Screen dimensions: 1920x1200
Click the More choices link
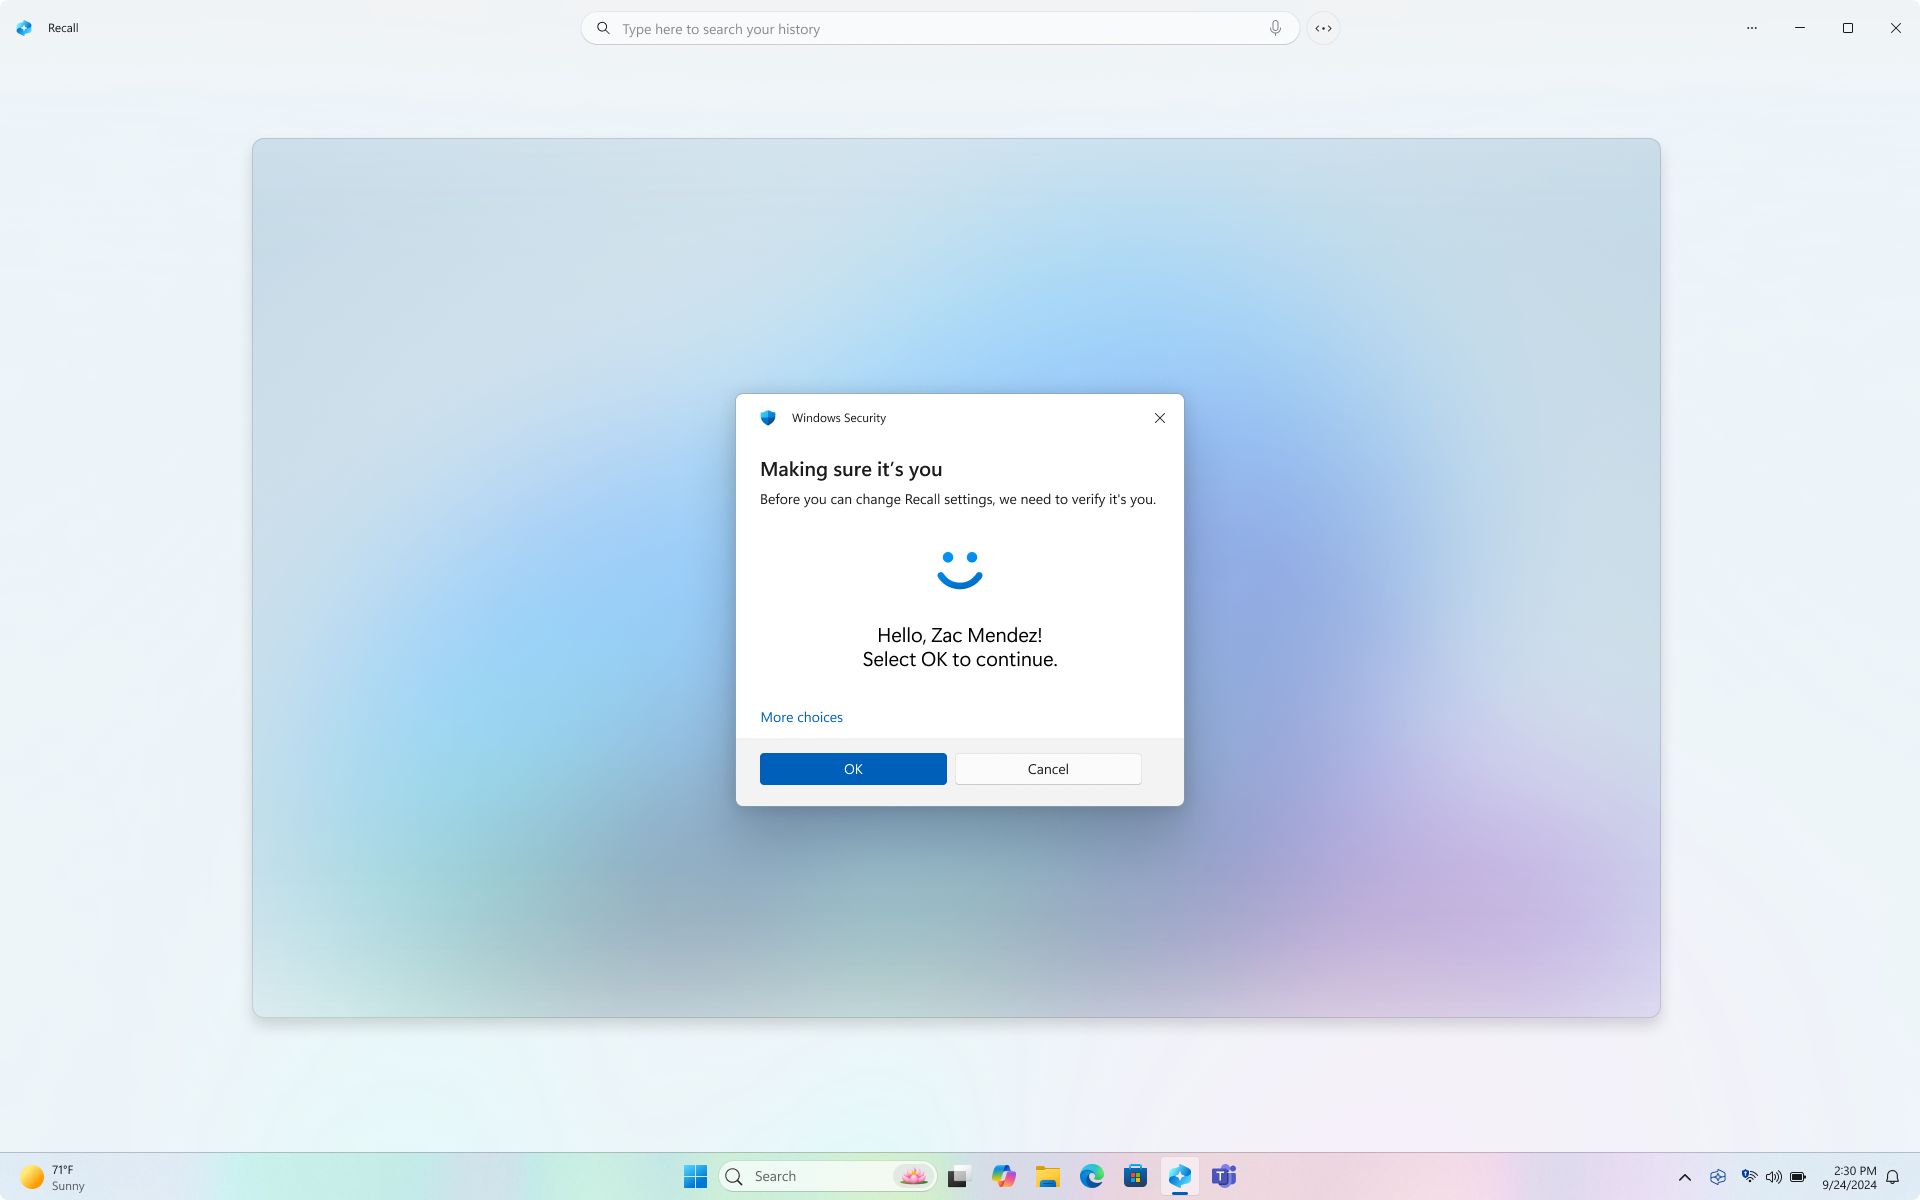point(802,718)
